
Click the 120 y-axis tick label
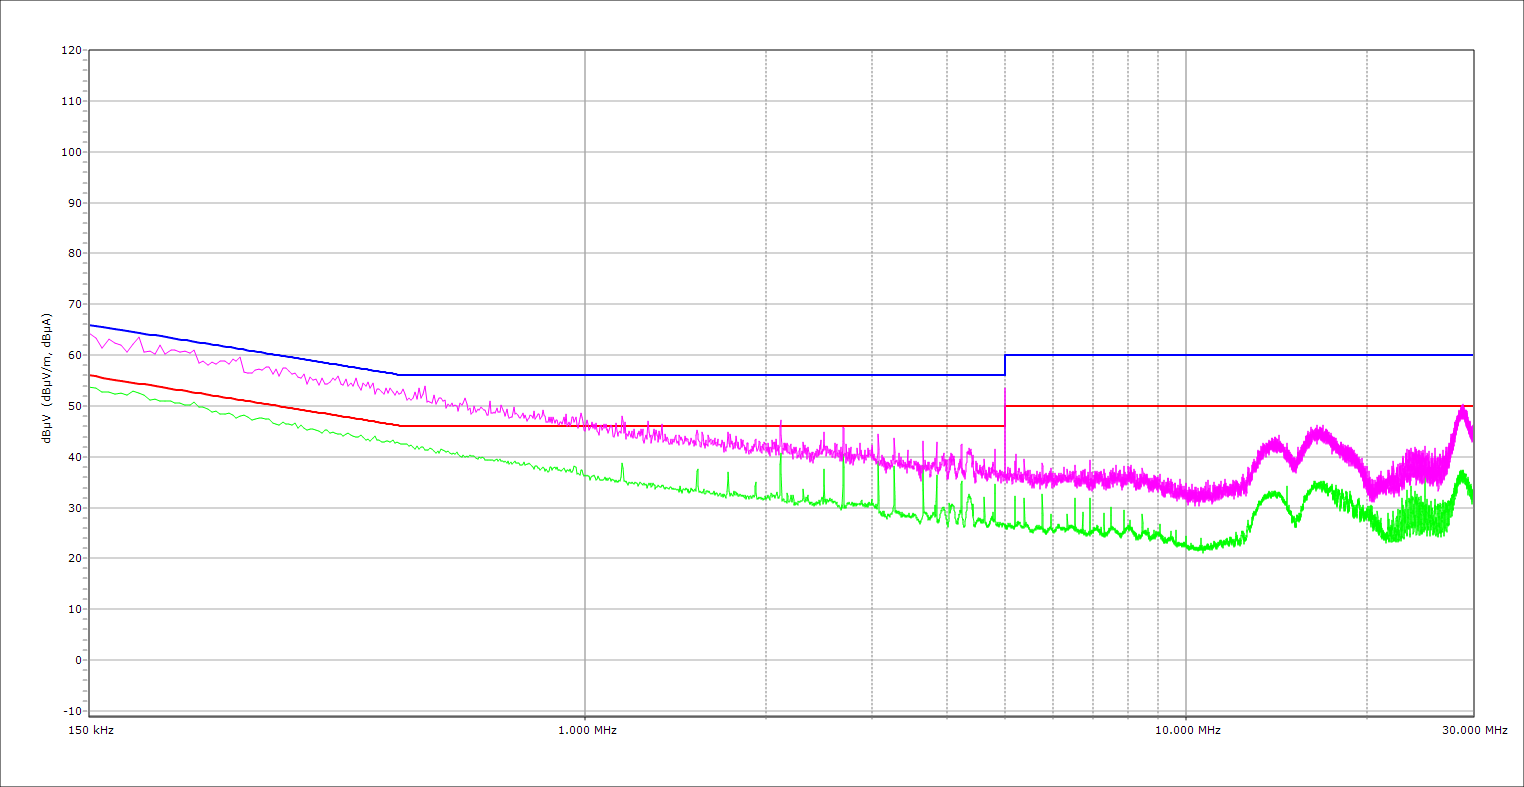(x=71, y=51)
